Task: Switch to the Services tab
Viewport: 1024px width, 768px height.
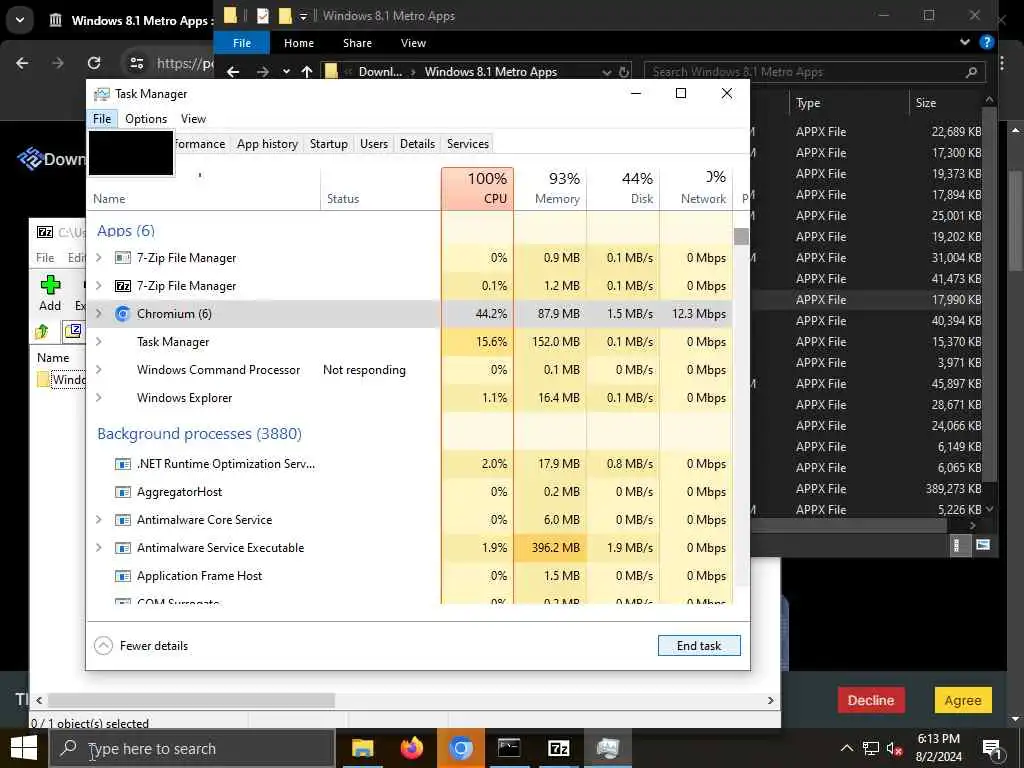Action: (x=468, y=144)
